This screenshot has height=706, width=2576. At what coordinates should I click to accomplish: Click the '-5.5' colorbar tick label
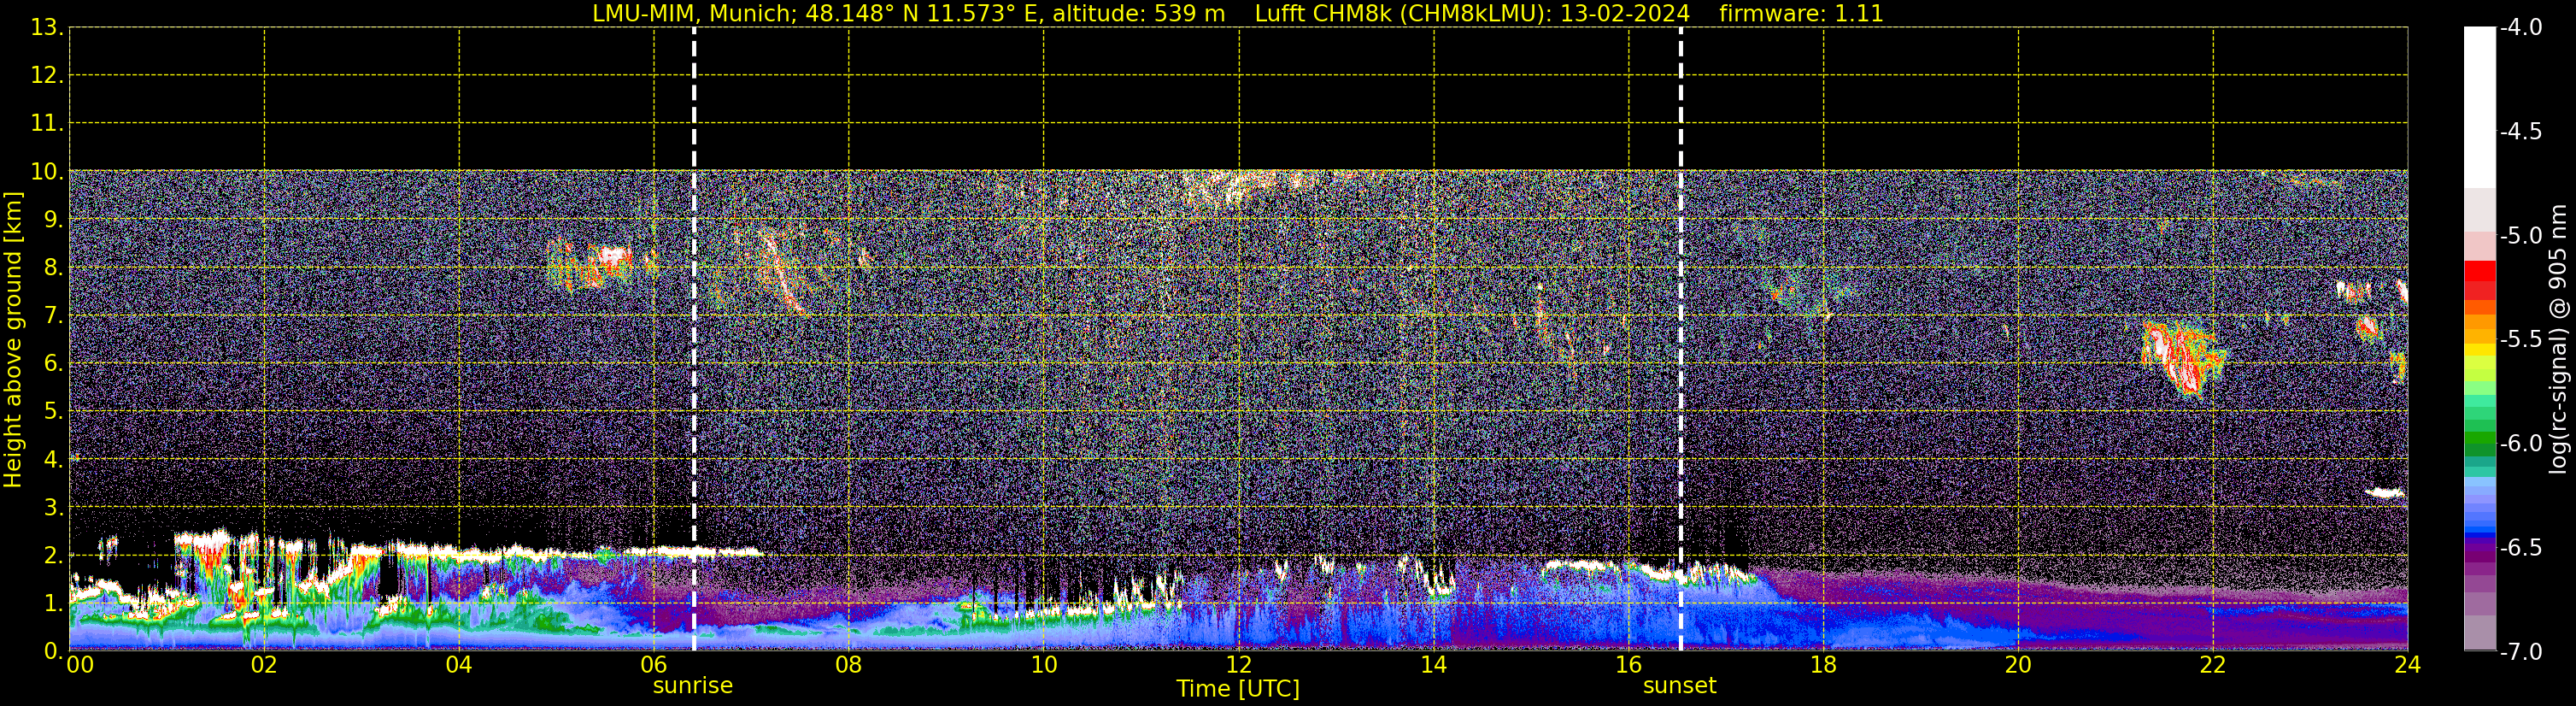click(x=2520, y=339)
